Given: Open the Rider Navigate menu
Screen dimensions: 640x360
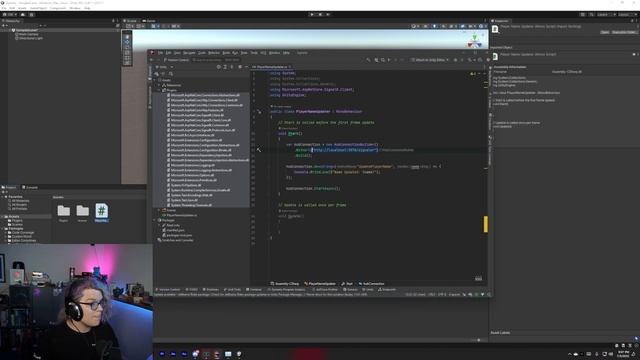Looking at the screenshot, I should (x=189, y=53).
